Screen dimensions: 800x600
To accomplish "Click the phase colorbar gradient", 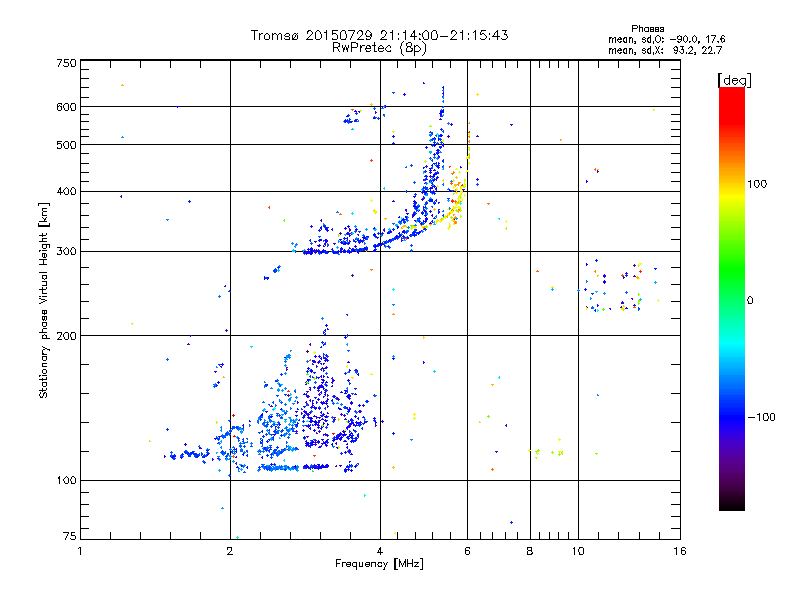I will click(732, 299).
